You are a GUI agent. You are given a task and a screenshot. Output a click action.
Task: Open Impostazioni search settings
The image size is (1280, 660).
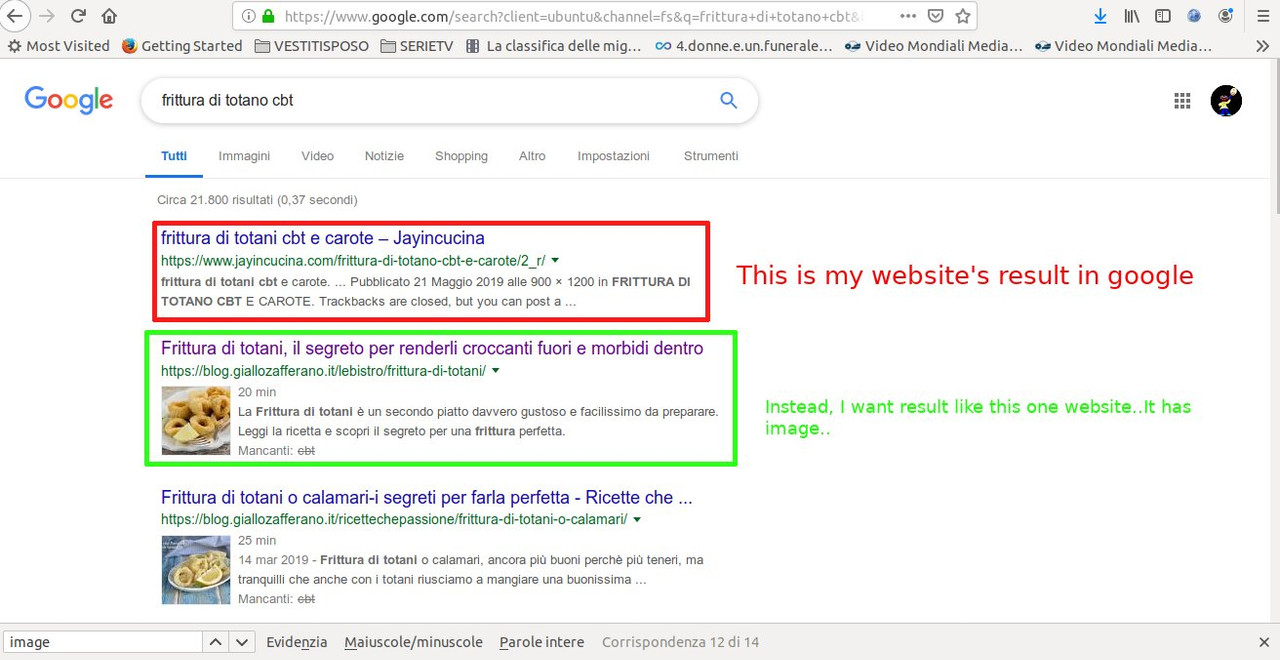click(x=613, y=156)
